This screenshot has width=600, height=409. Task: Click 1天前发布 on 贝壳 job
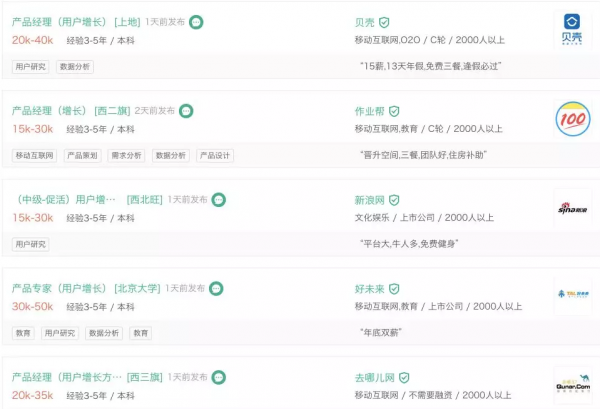point(165,22)
